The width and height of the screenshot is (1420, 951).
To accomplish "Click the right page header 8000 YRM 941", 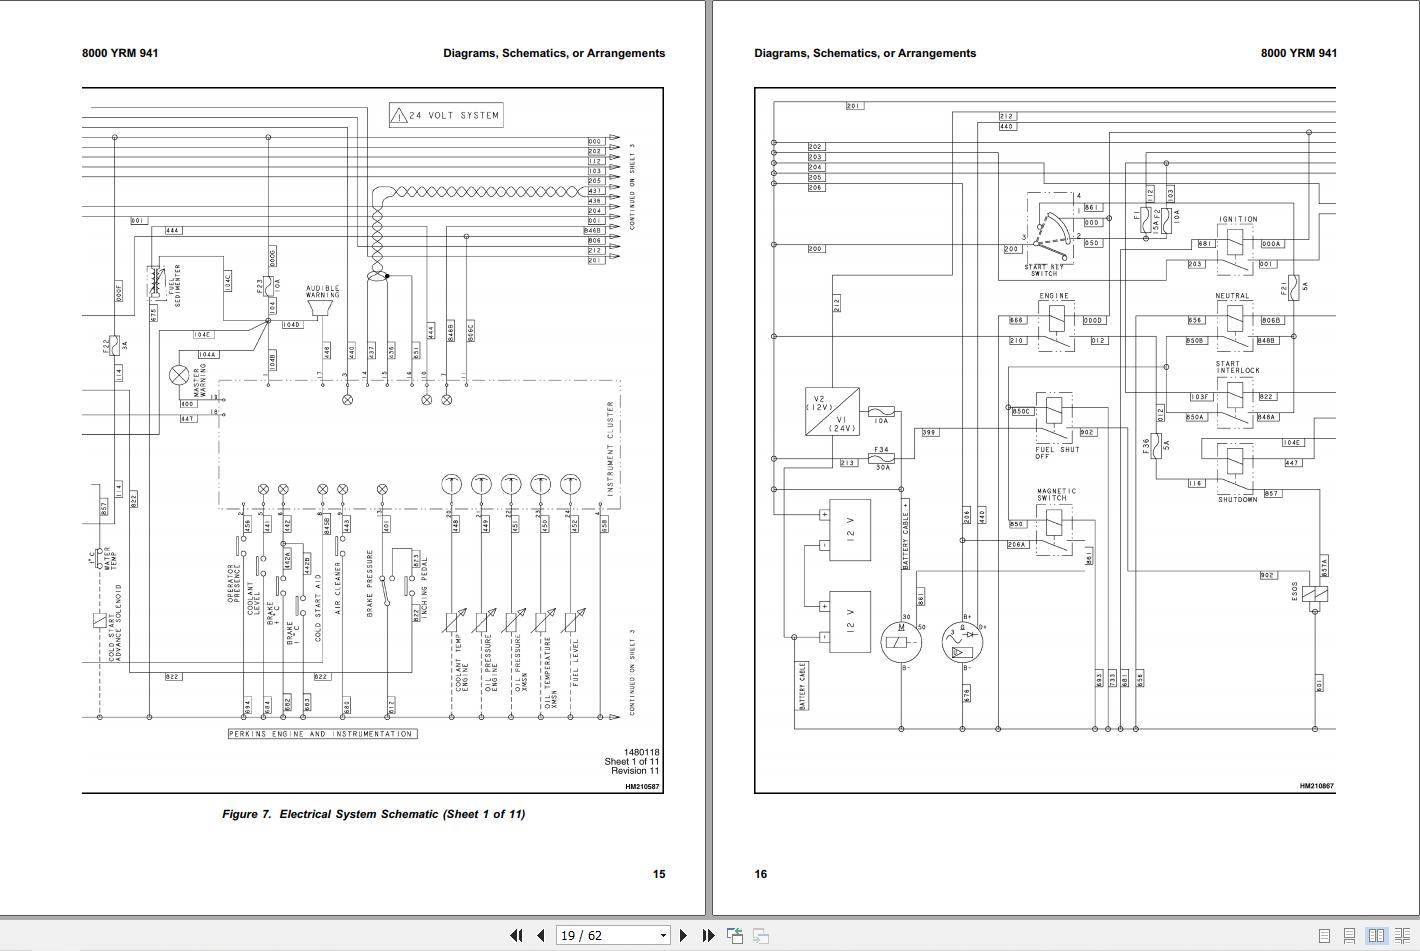I will [1299, 53].
